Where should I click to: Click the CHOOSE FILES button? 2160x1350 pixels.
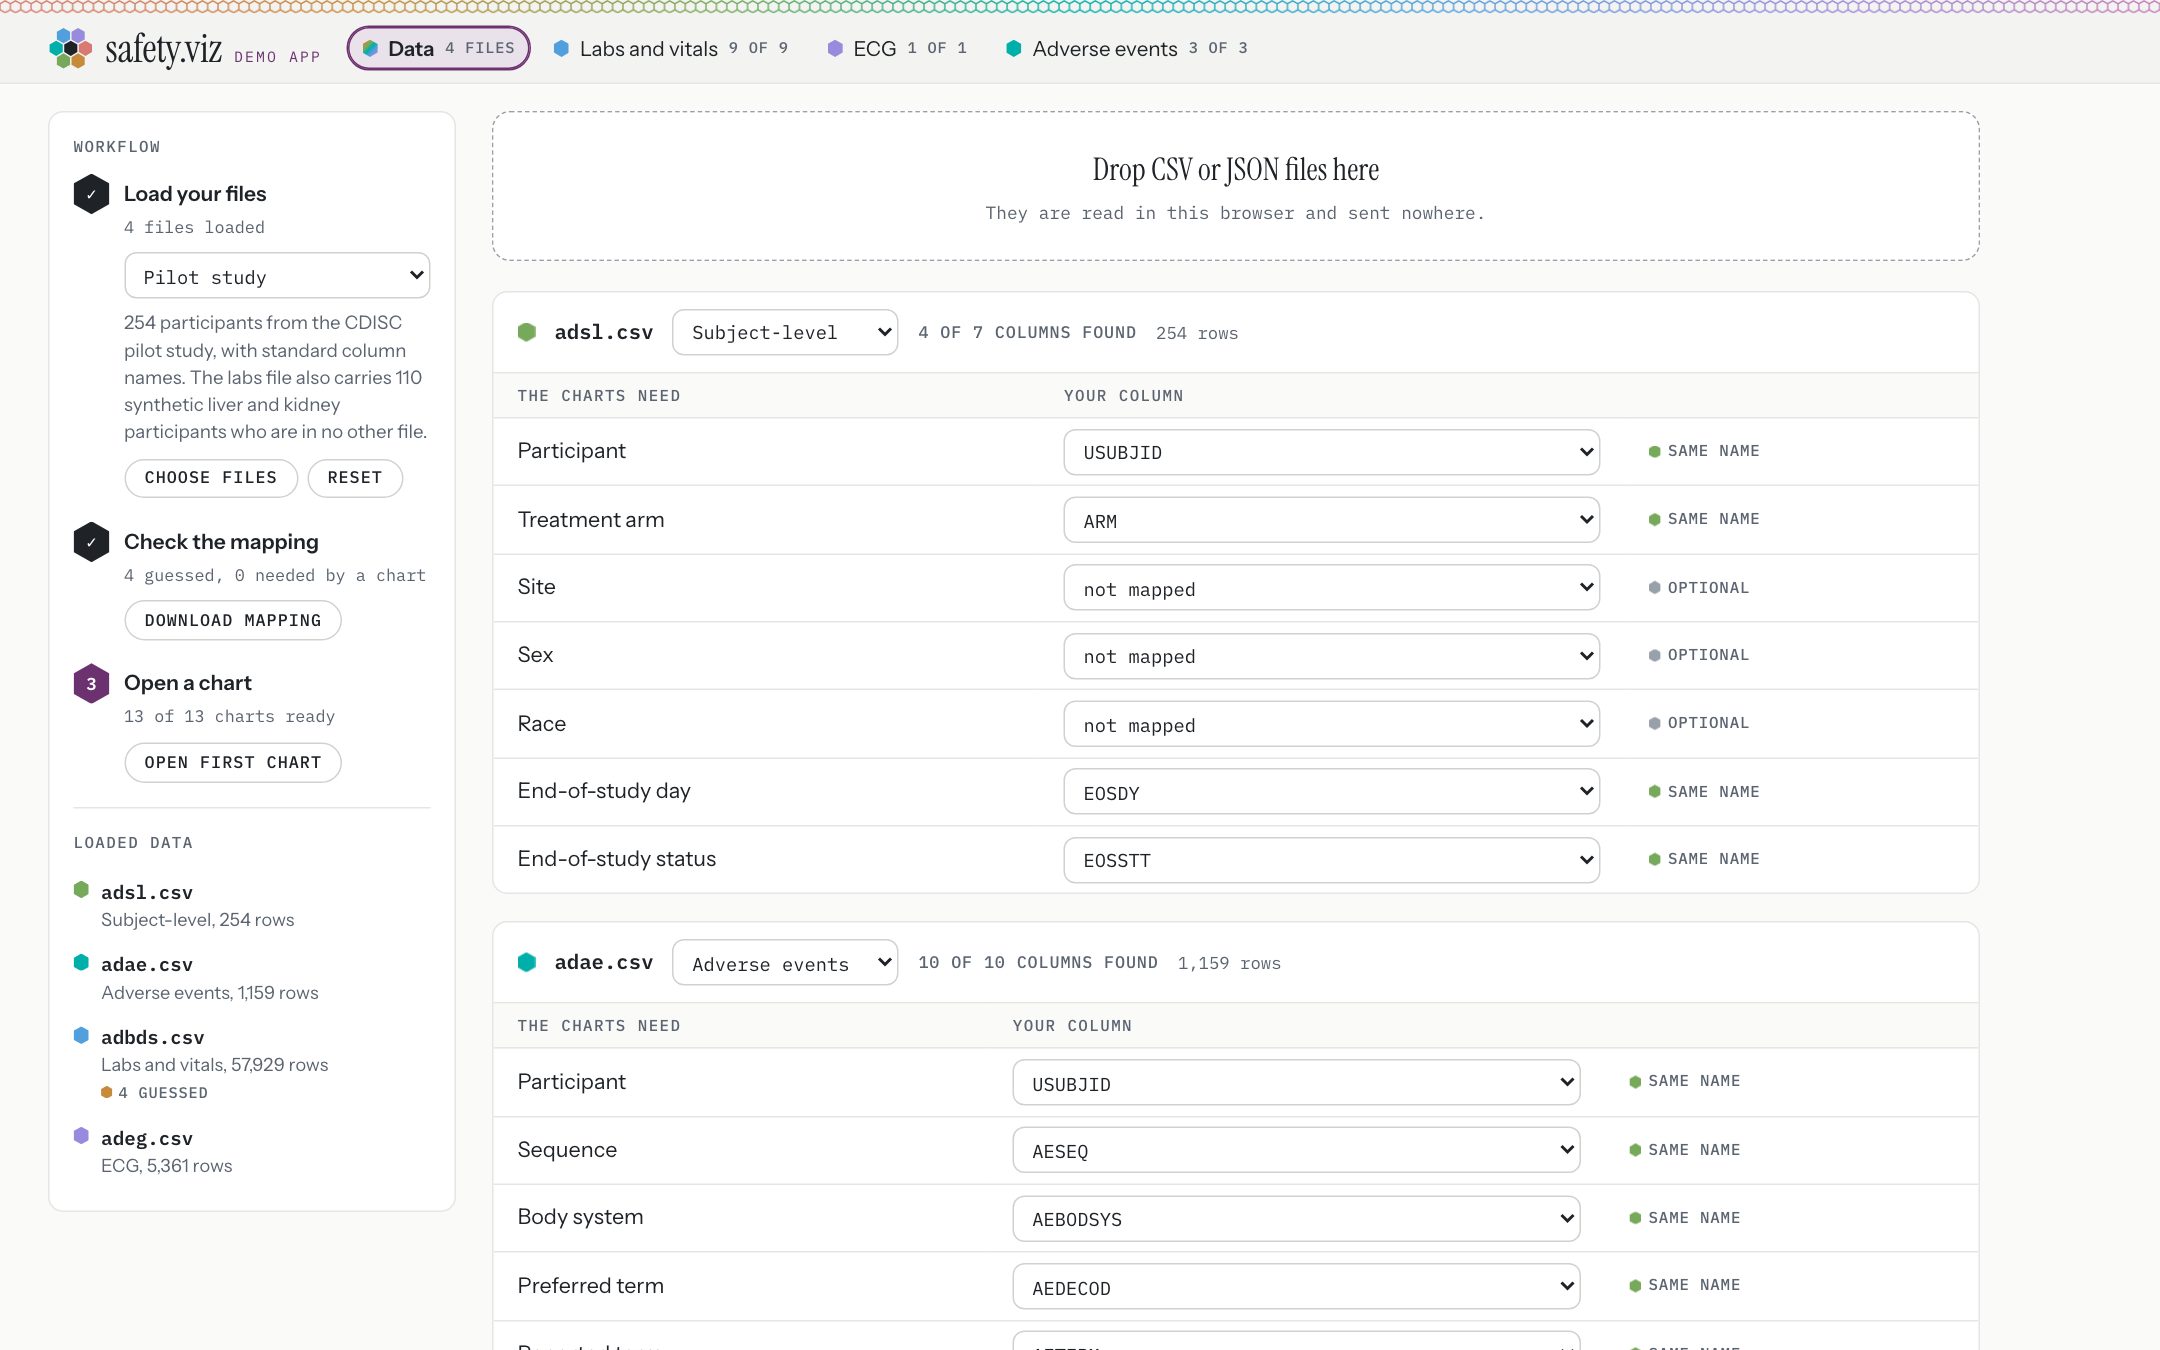click(211, 478)
